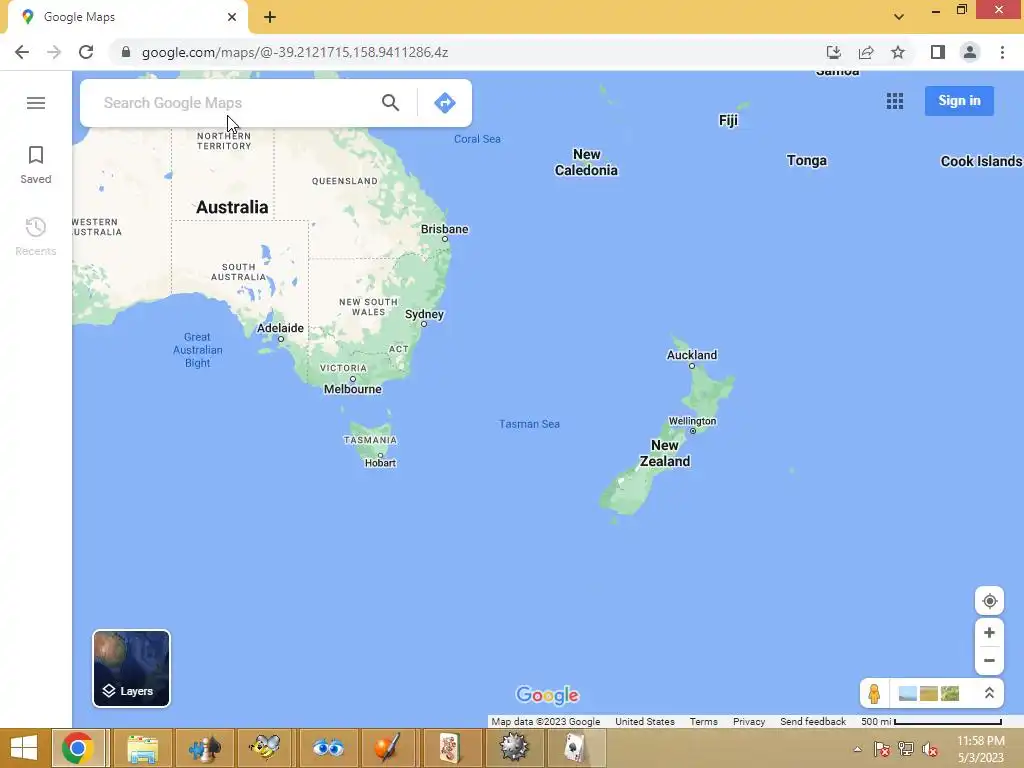
Task: View site lock information
Action: click(126, 52)
